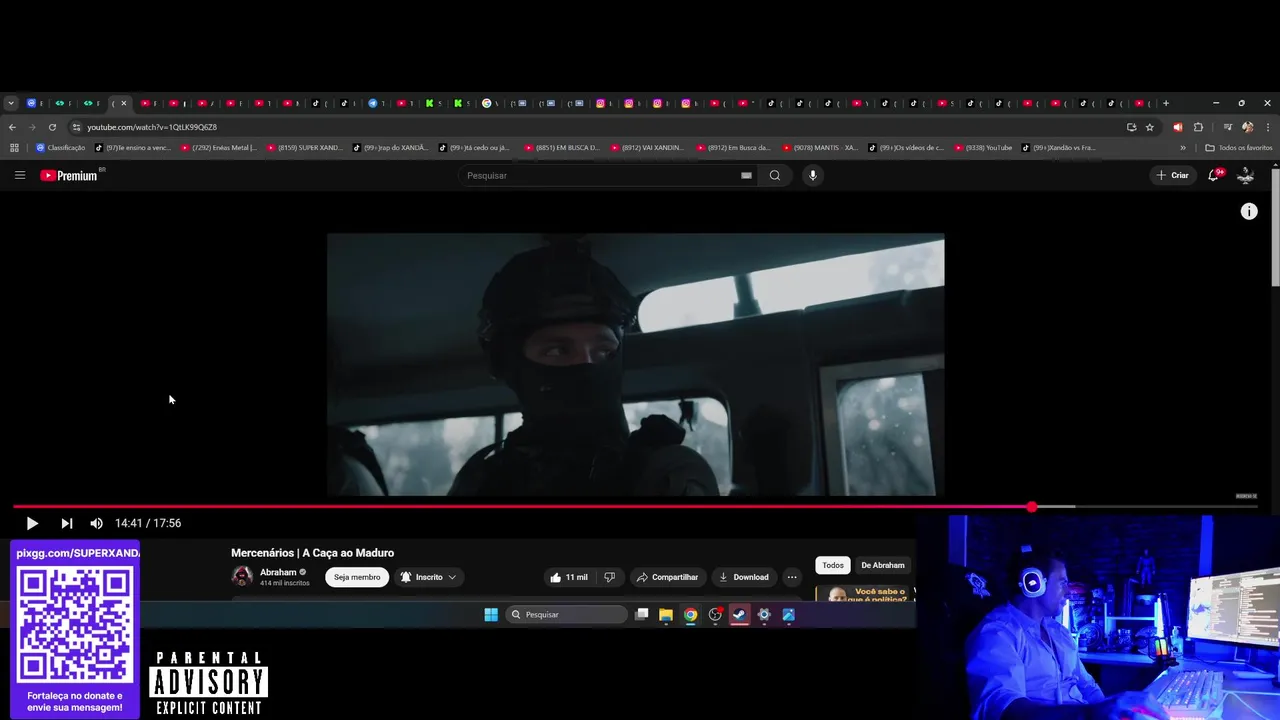View site information icon in address bar
Viewport: 1280px width, 720px height.
pos(76,127)
